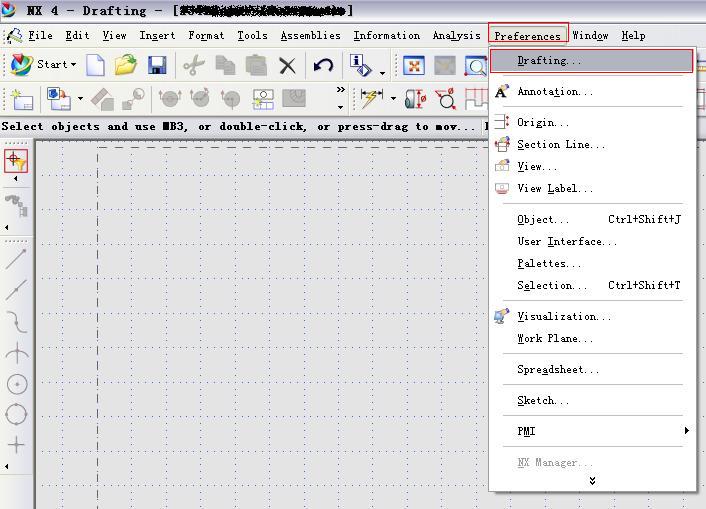This screenshot has width=706, height=509.
Task: Expand more Preferences menu items chevron
Action: pos(593,481)
